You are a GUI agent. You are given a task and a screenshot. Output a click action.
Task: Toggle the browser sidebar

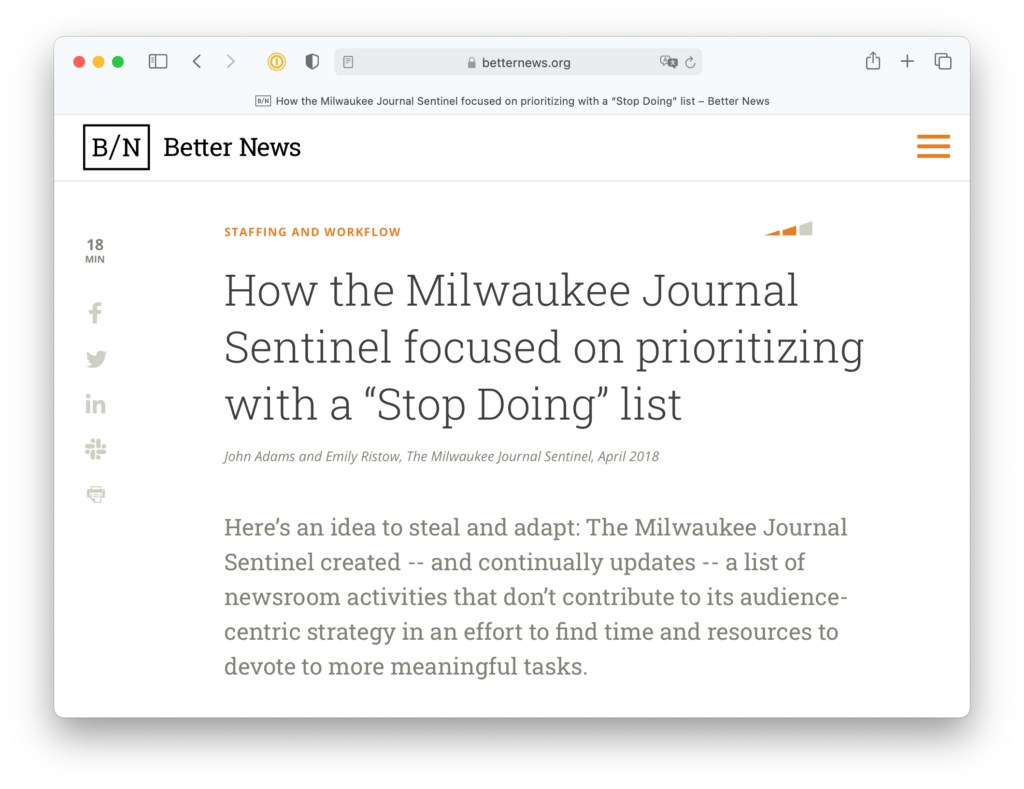point(157,61)
